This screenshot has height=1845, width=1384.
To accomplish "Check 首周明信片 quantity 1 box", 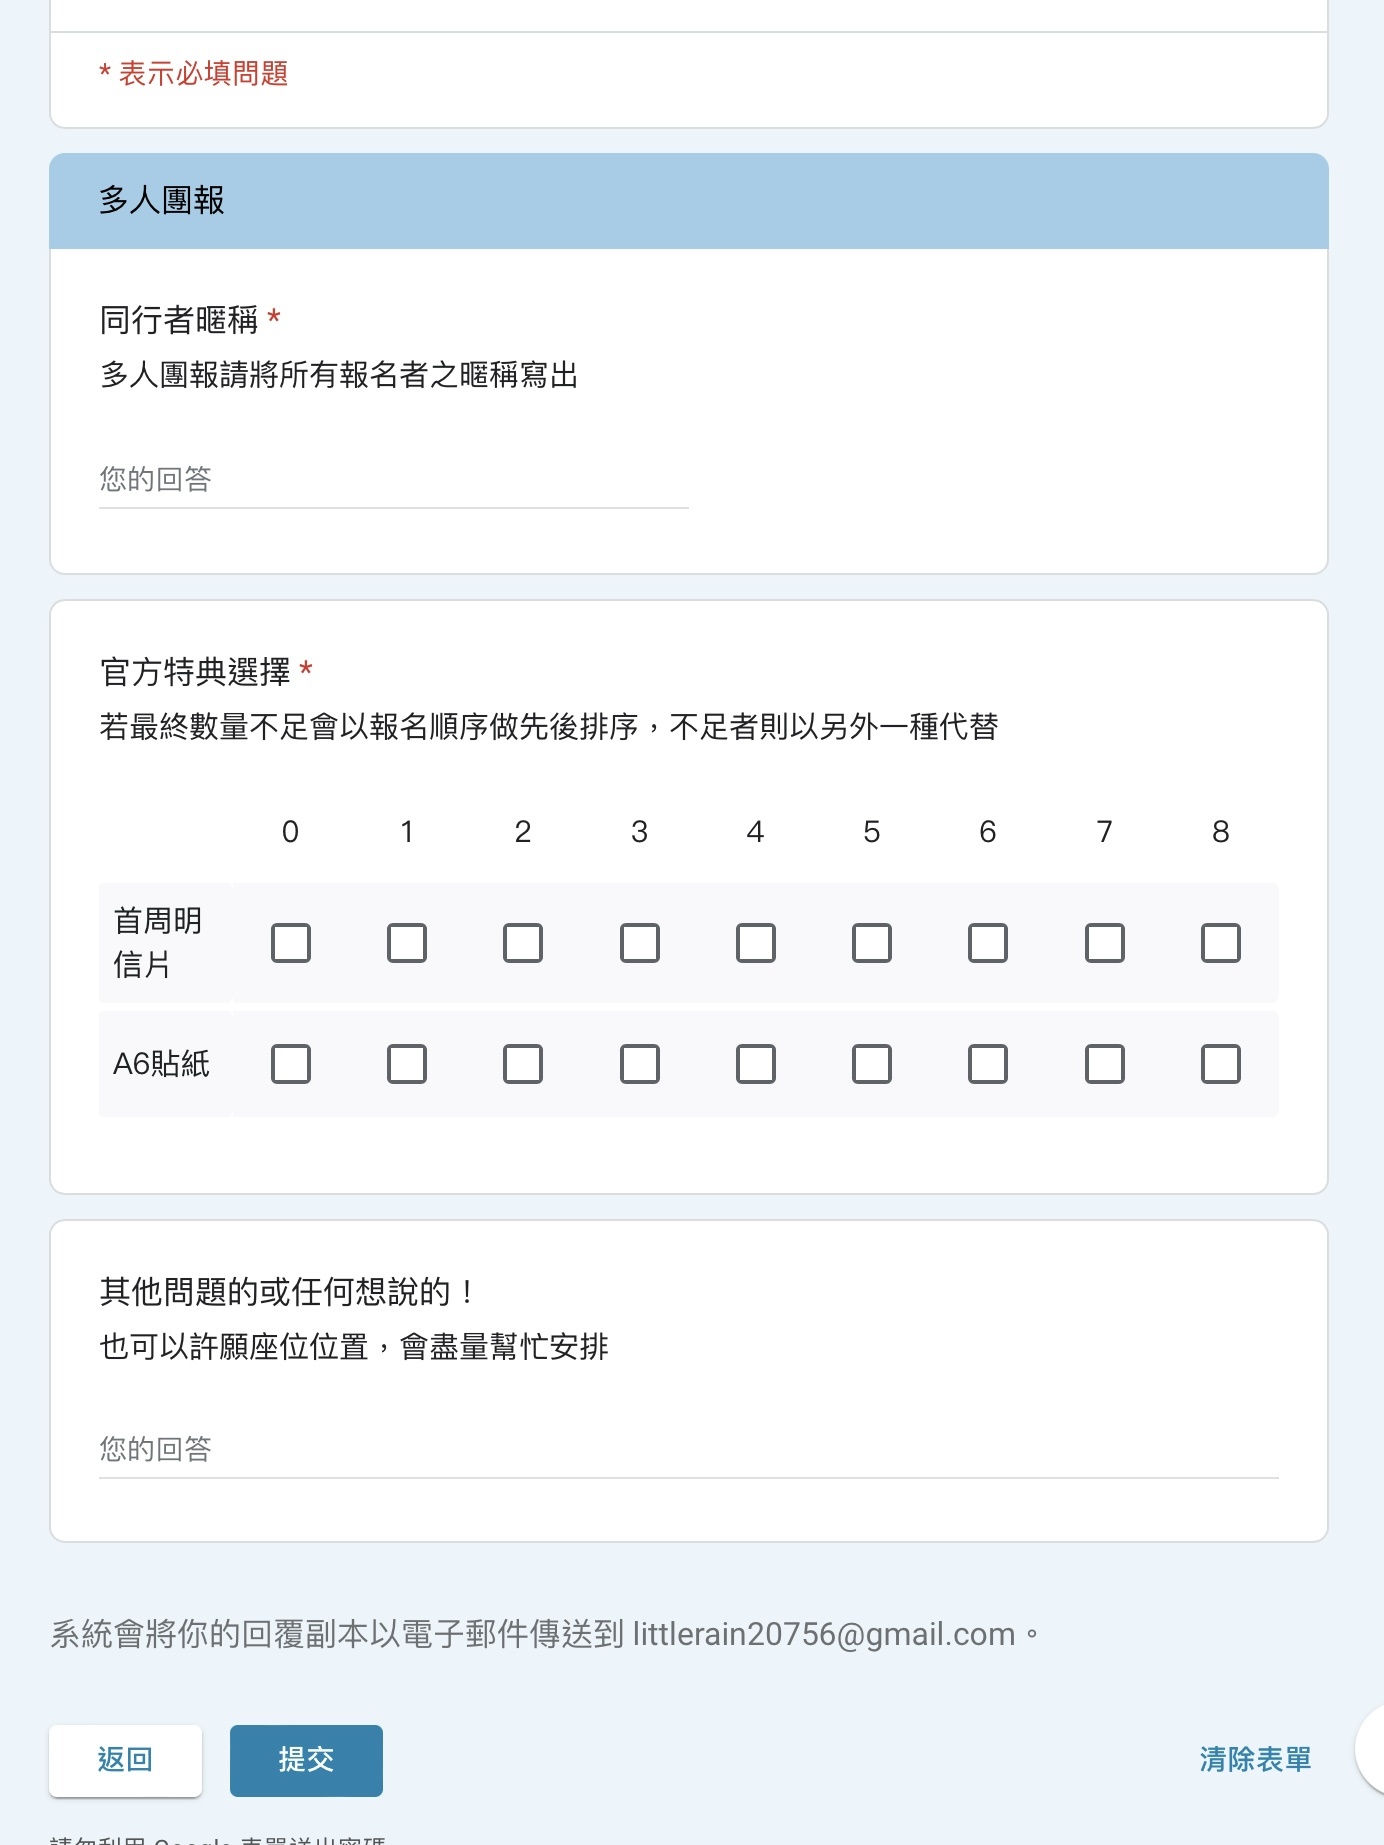I will 407,943.
